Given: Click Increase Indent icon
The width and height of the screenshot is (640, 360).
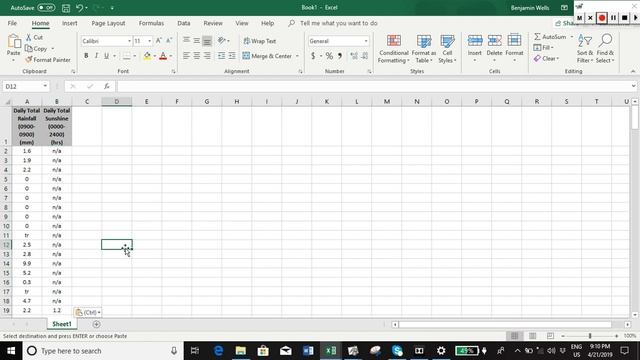Looking at the screenshot, I should [x=232, y=56].
